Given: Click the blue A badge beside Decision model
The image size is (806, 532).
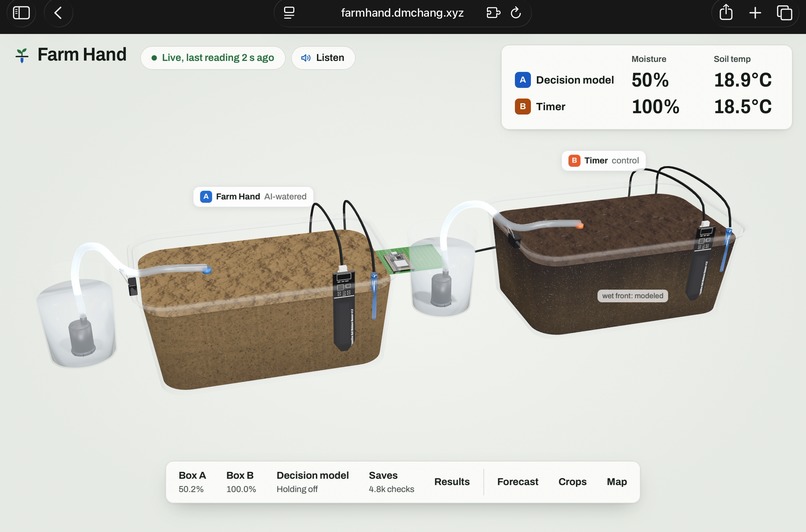Looking at the screenshot, I should coord(523,80).
